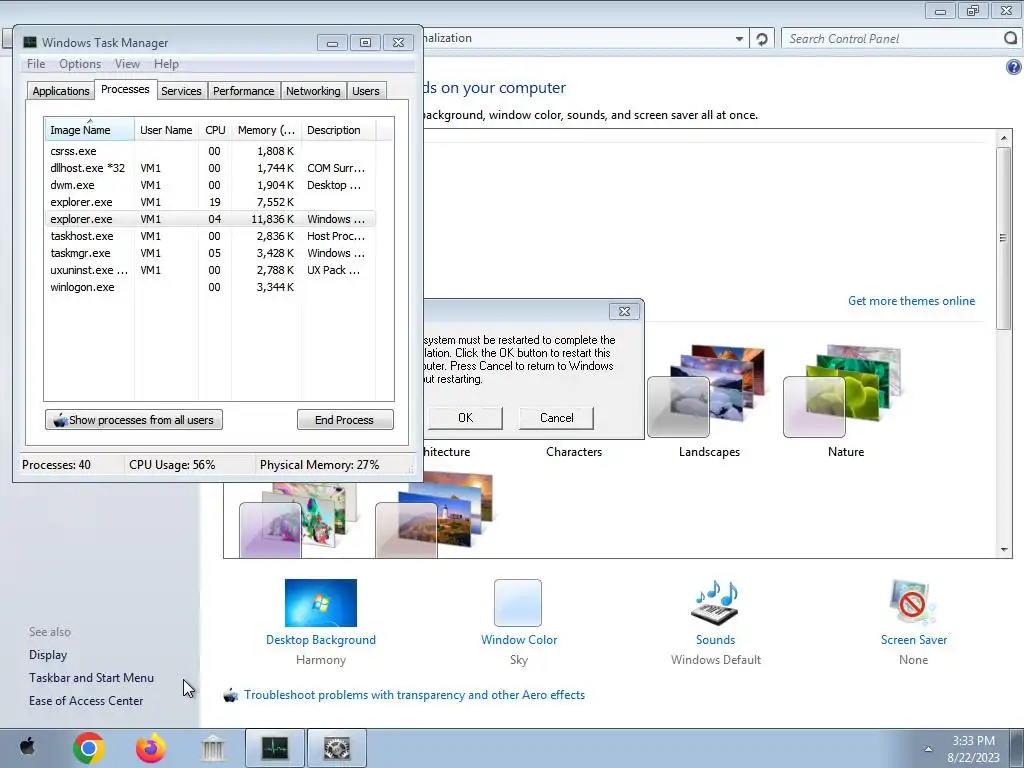1024x768 pixels.
Task: Sort processes by Image Name column
Action: pyautogui.click(x=89, y=130)
